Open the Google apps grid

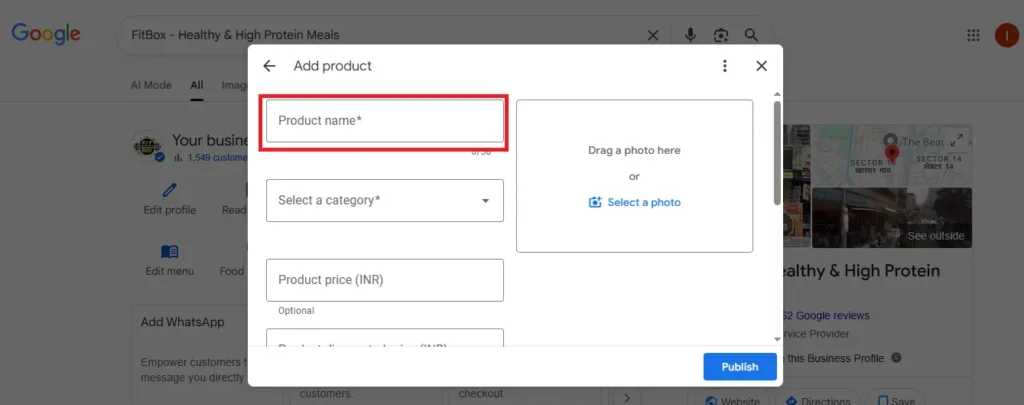pos(973,35)
